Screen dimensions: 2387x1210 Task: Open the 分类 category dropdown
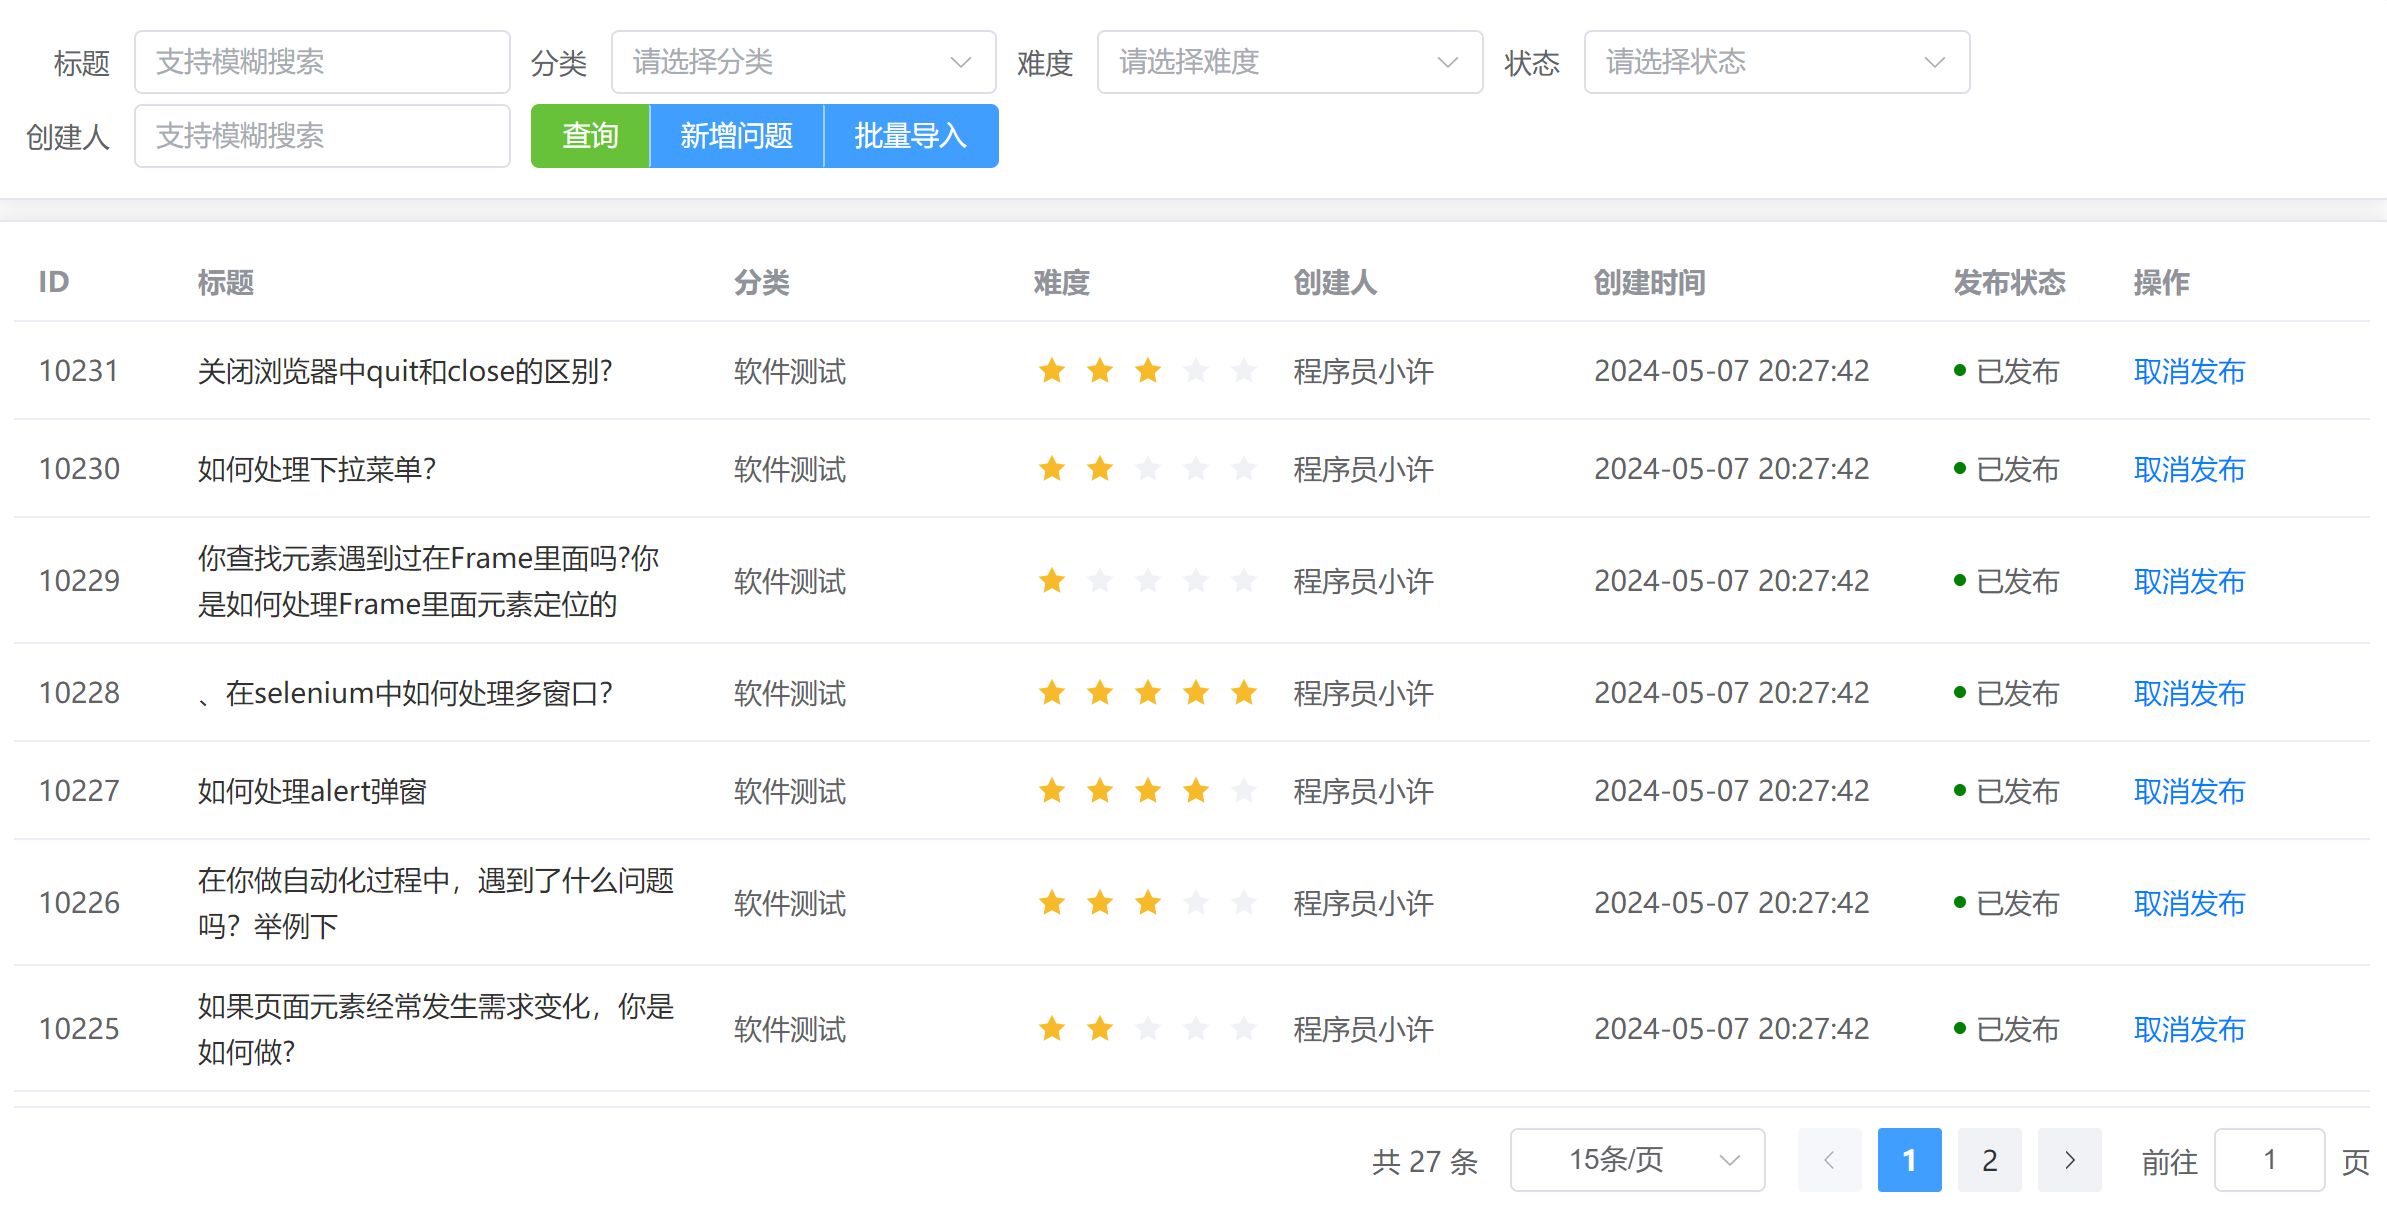[803, 62]
